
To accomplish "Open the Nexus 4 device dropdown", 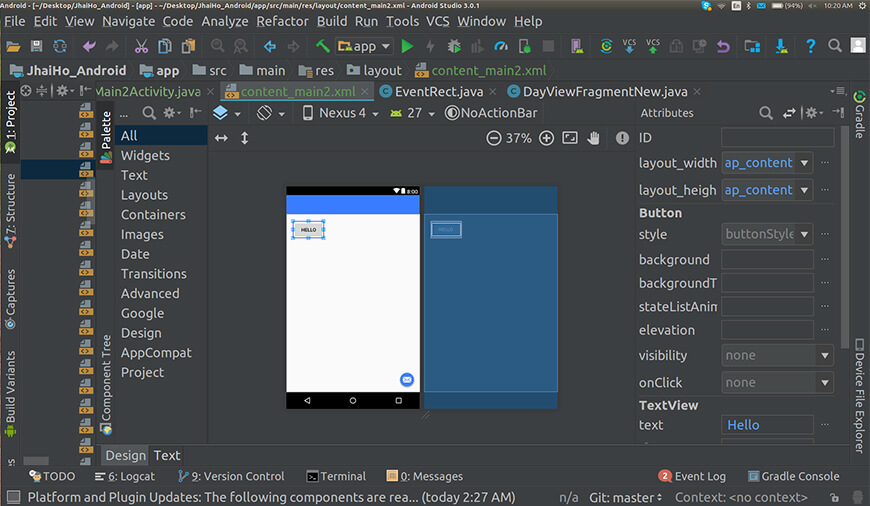I will pyautogui.click(x=341, y=113).
